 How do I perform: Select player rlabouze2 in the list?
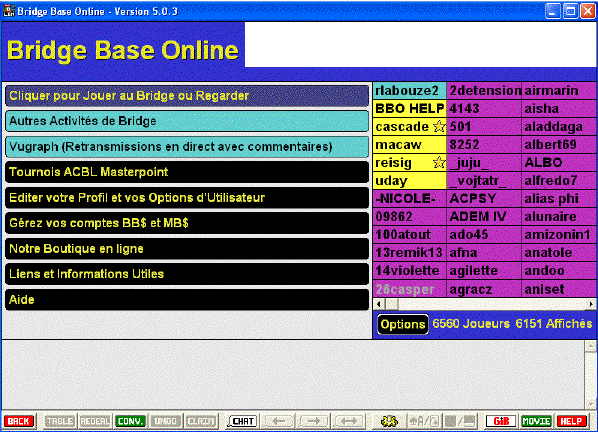coord(410,91)
